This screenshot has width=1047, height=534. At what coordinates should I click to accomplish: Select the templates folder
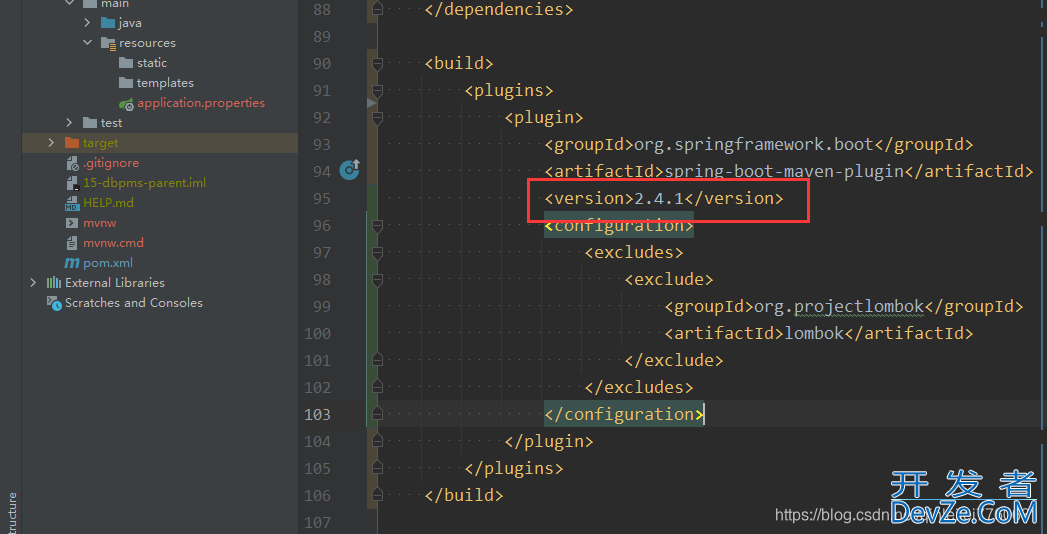165,83
